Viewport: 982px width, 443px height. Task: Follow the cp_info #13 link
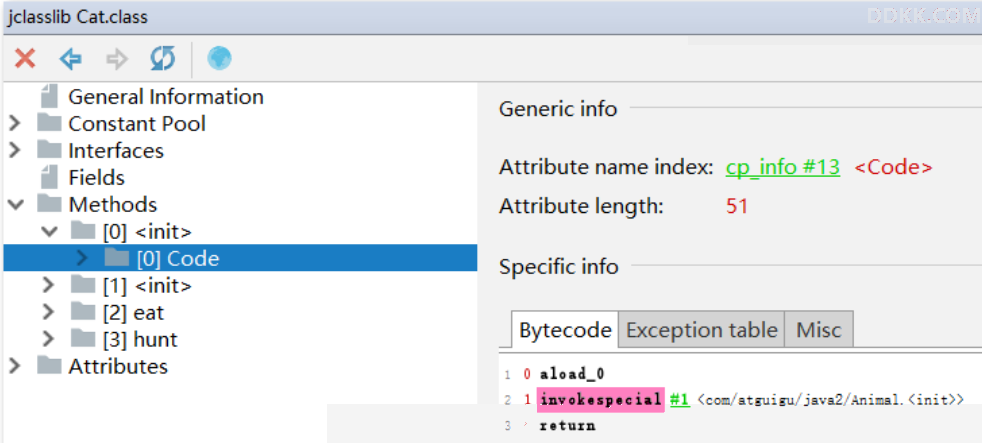(x=782, y=167)
